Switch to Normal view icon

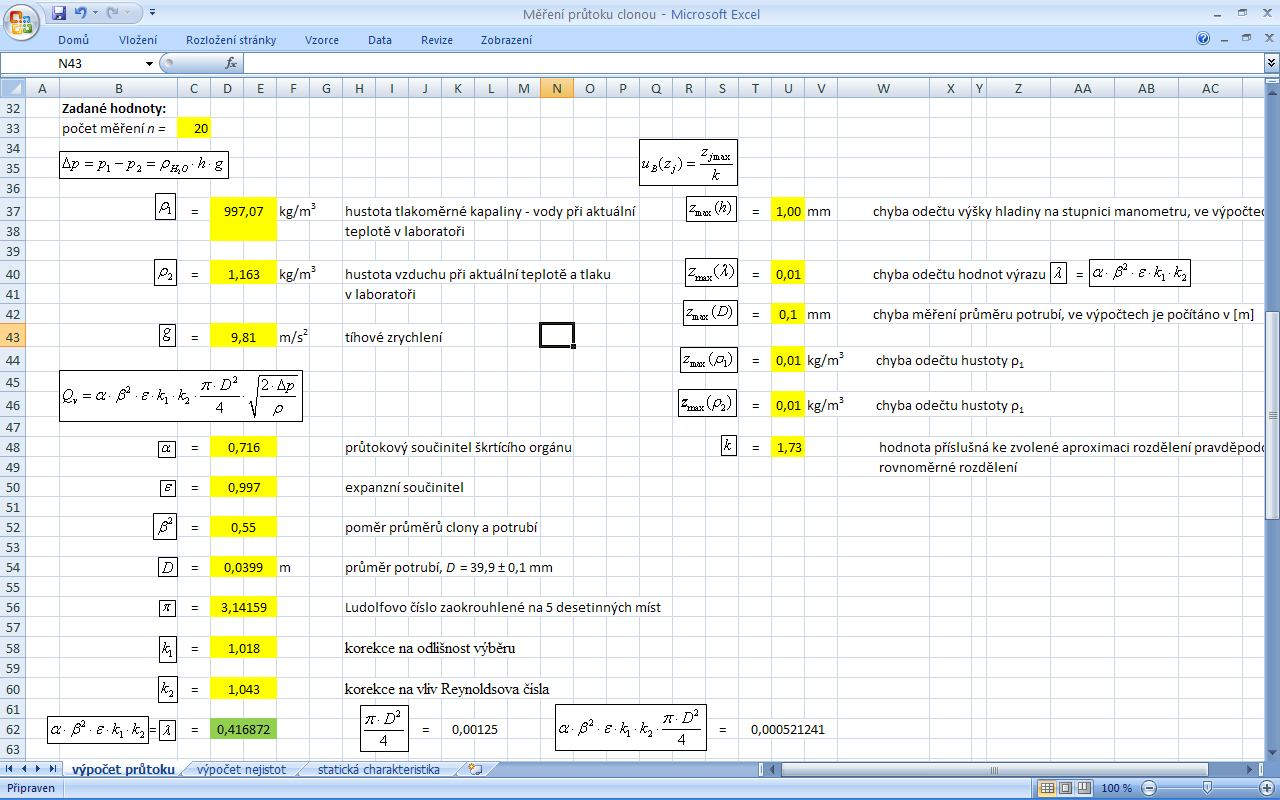(1047, 788)
